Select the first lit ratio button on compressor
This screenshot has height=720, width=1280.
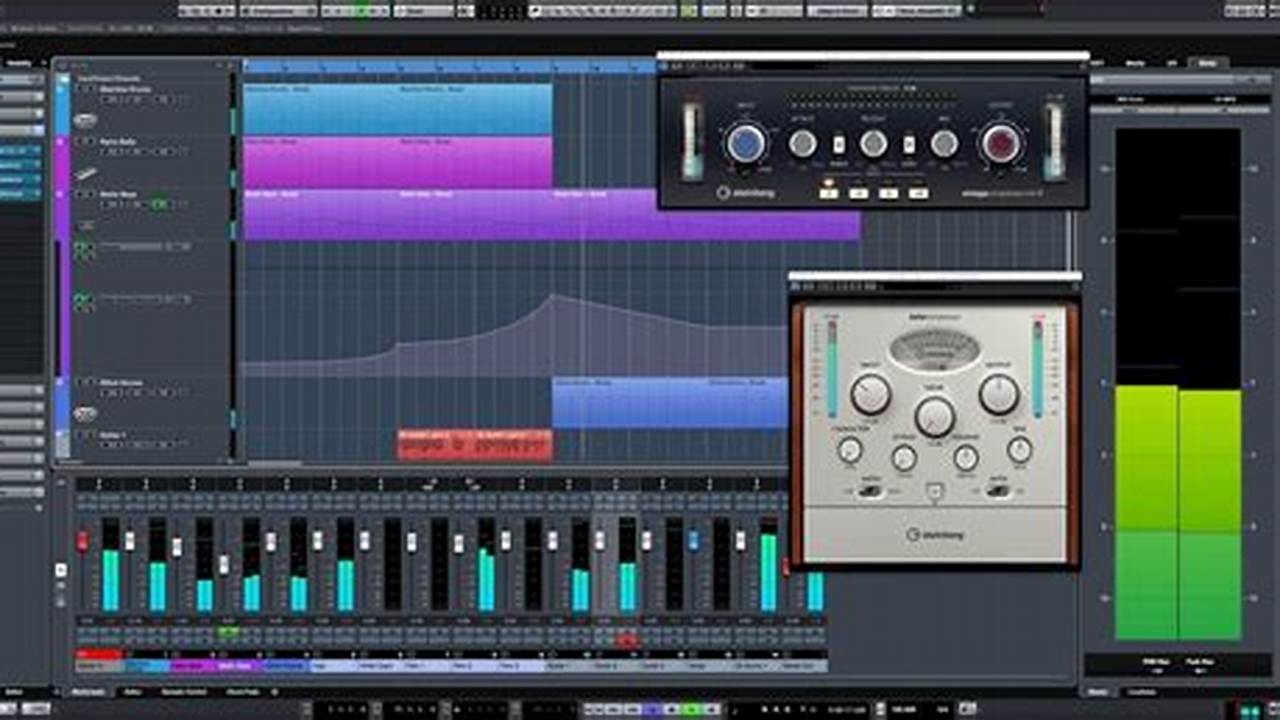point(829,193)
